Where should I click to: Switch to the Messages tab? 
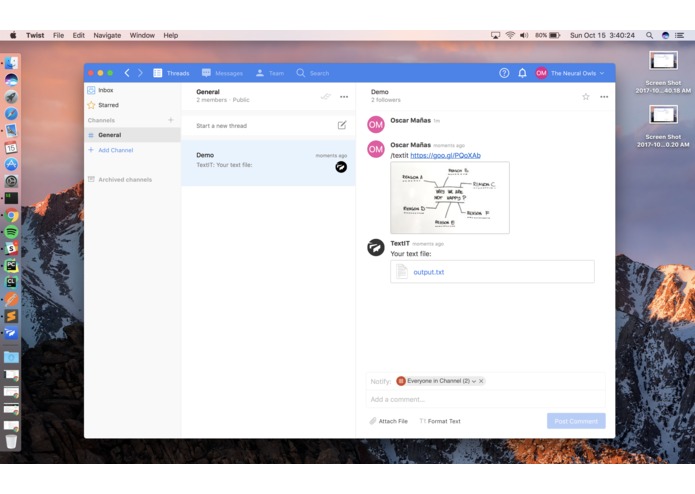(x=222, y=73)
